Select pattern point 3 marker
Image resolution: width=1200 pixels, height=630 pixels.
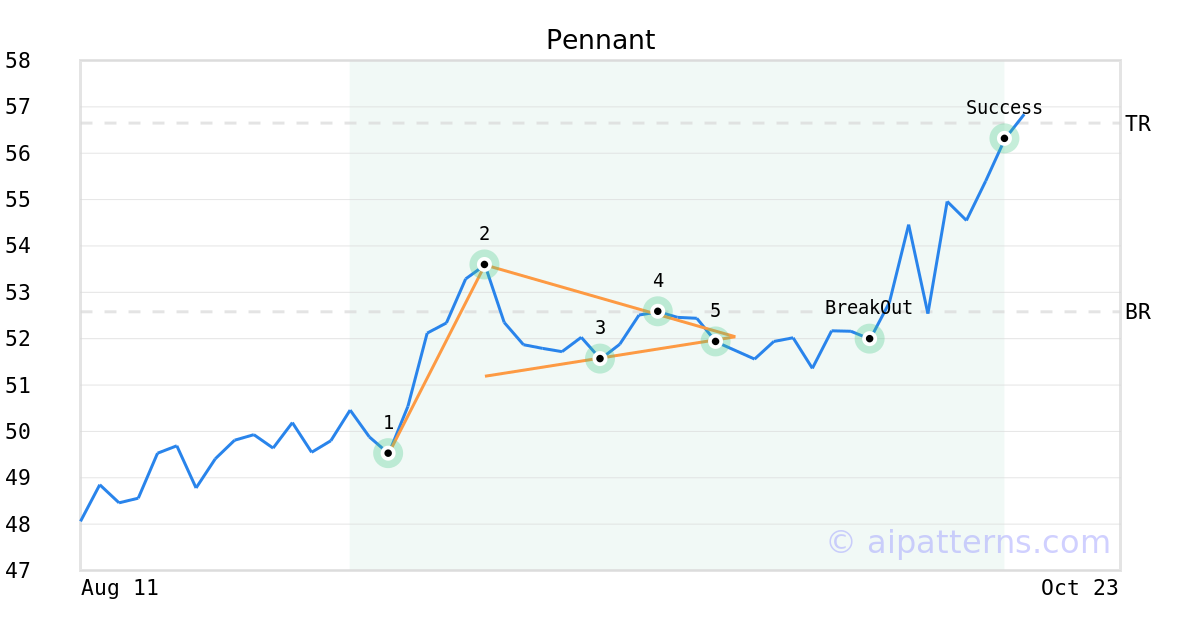point(599,358)
